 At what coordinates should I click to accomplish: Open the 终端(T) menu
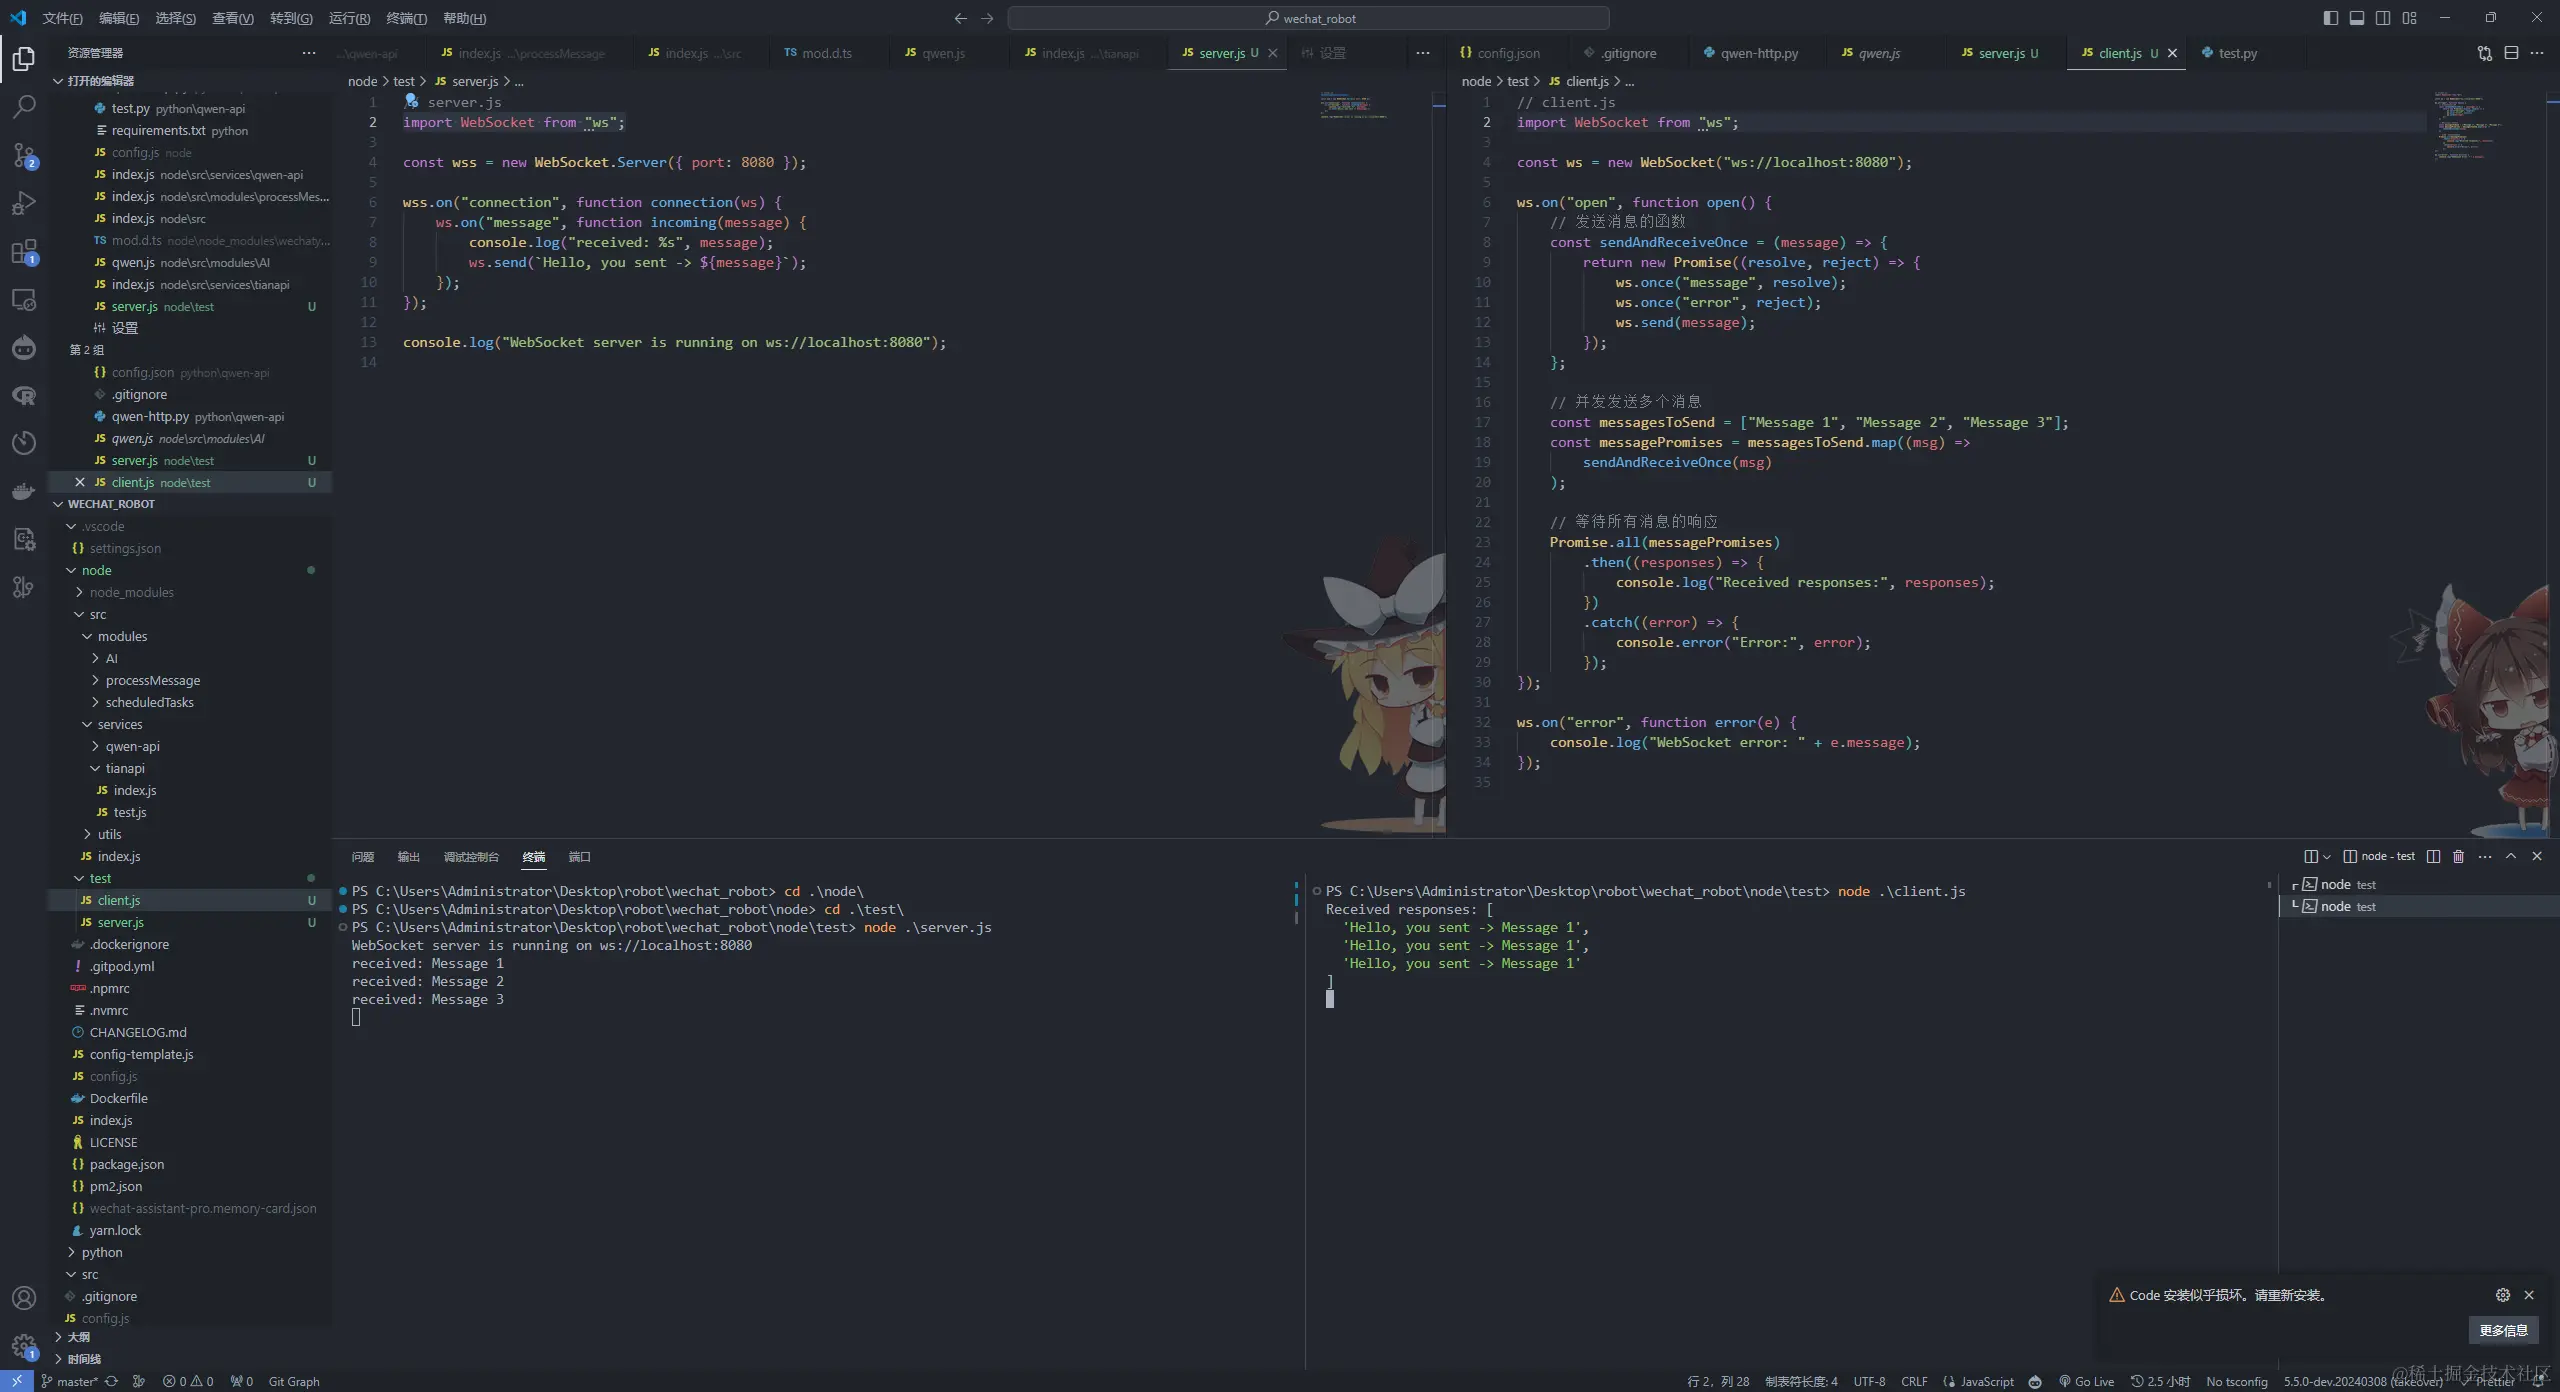pyautogui.click(x=406, y=18)
